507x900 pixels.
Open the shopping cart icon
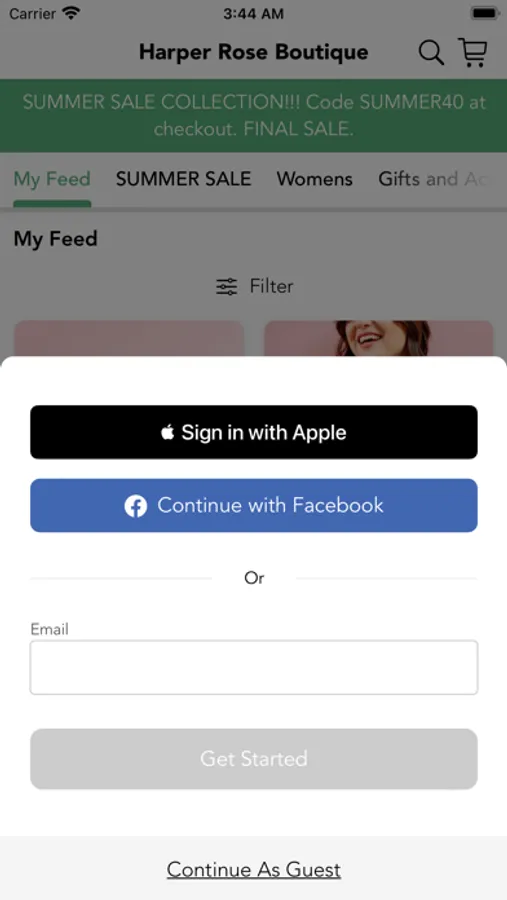(473, 52)
